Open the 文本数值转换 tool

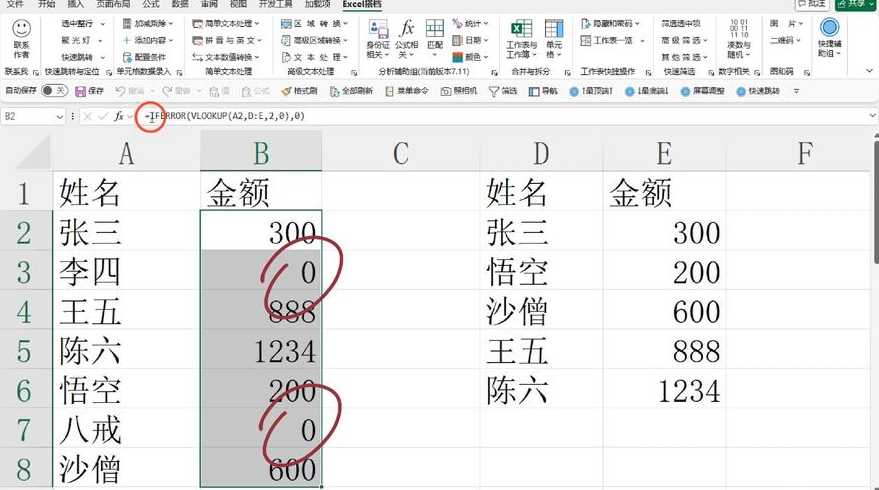(x=225, y=57)
